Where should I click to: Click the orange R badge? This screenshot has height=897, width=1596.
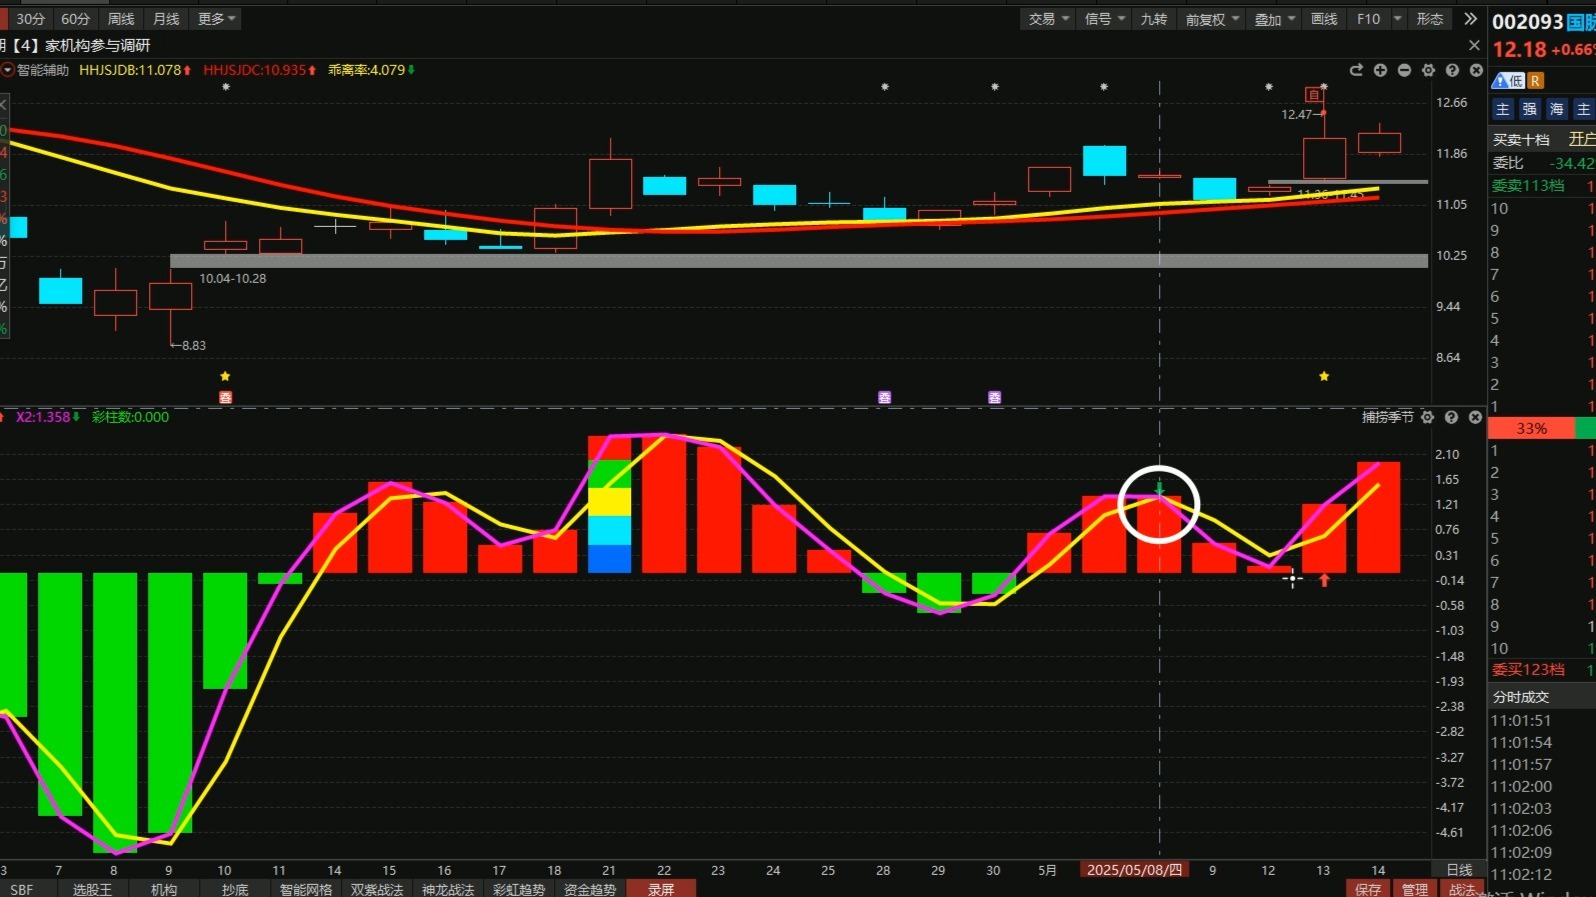click(1536, 80)
